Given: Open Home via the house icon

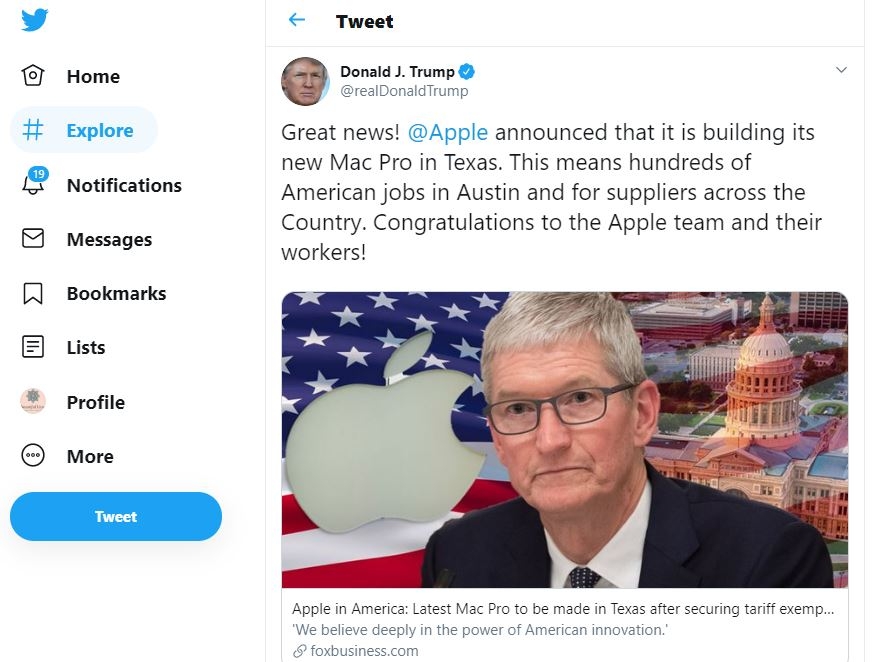Looking at the screenshot, I should click(33, 75).
